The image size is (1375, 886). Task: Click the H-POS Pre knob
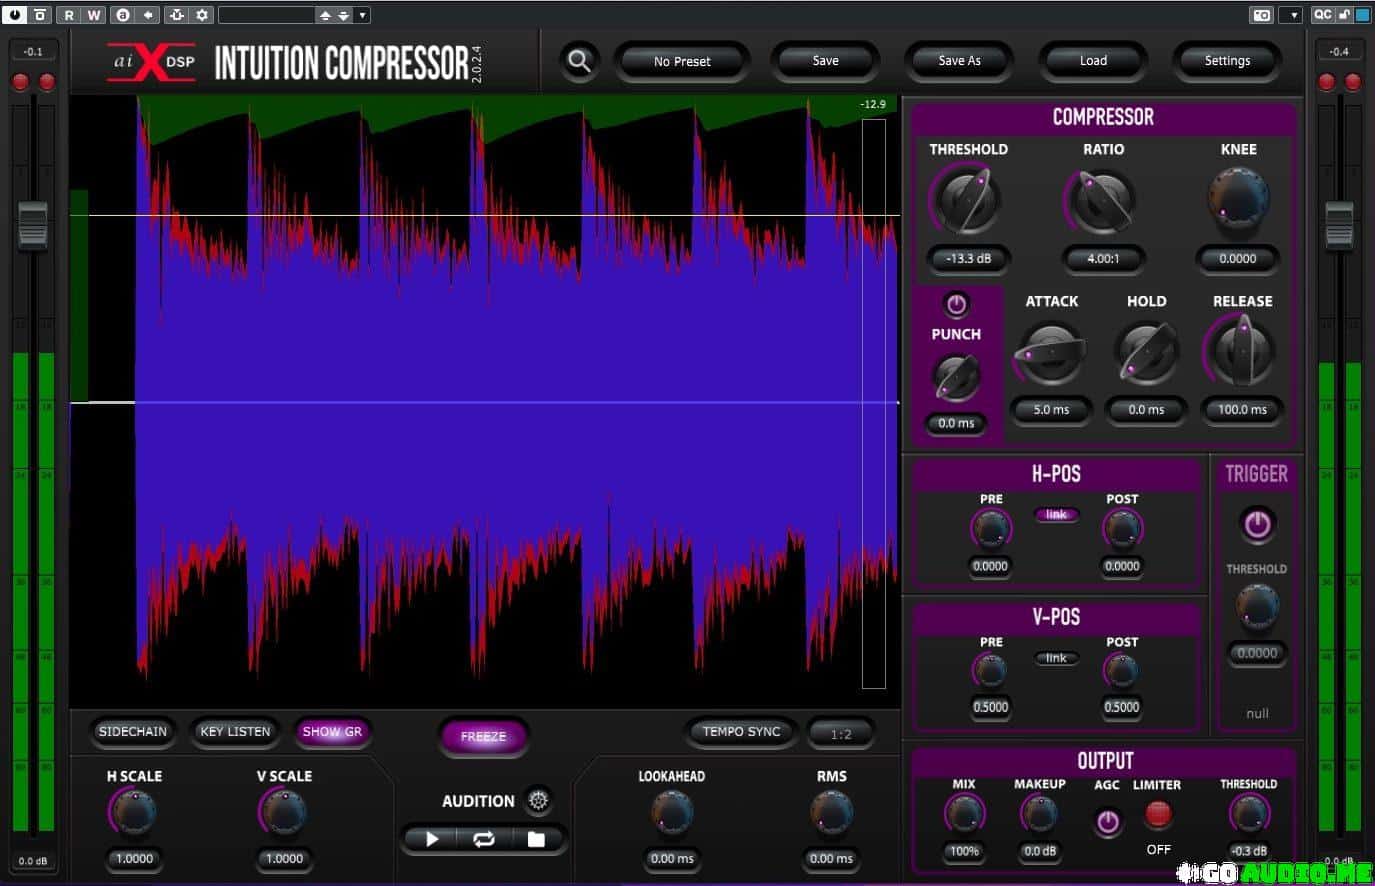(x=990, y=529)
